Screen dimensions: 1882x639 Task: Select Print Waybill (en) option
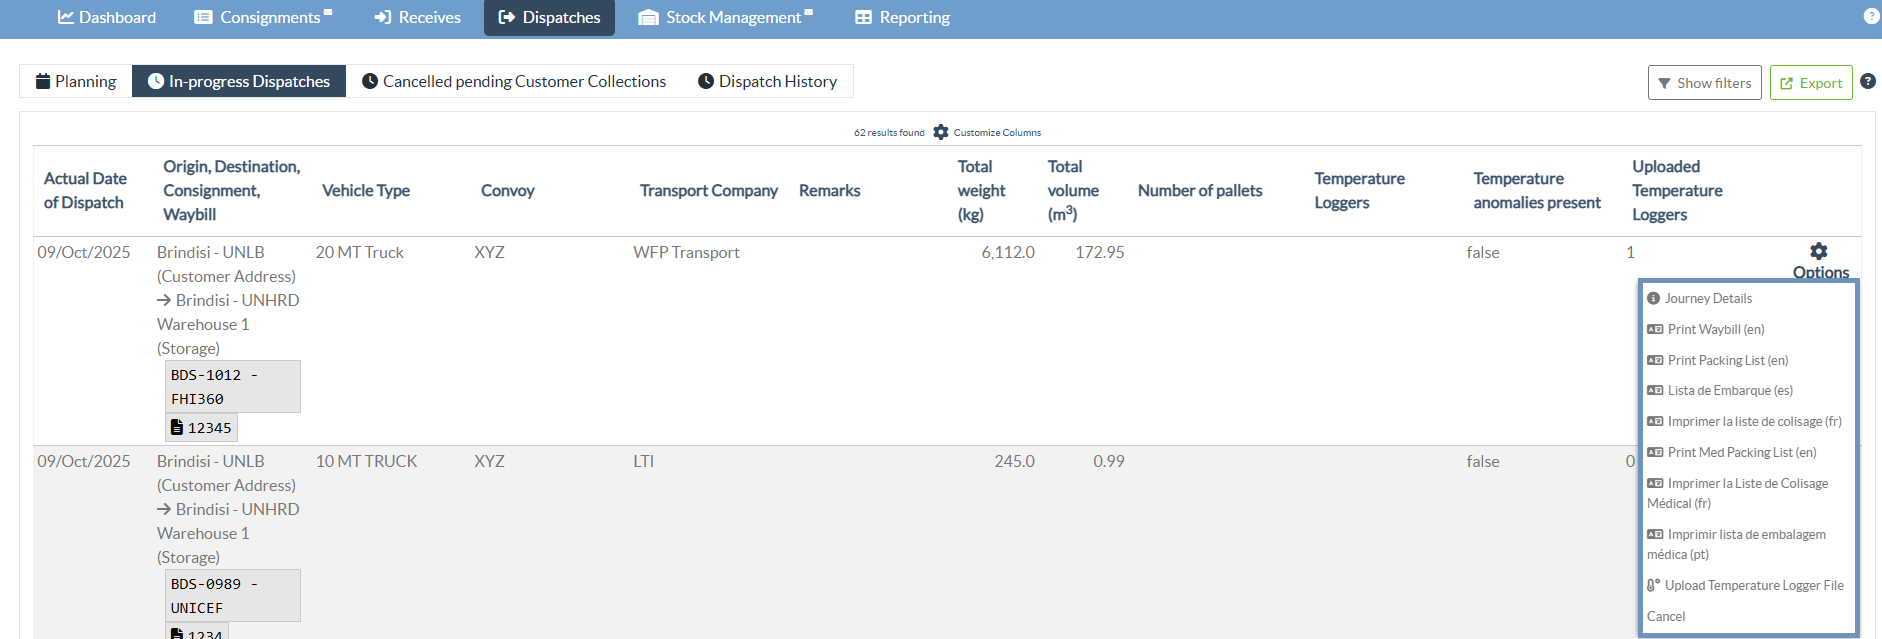pyautogui.click(x=1715, y=329)
